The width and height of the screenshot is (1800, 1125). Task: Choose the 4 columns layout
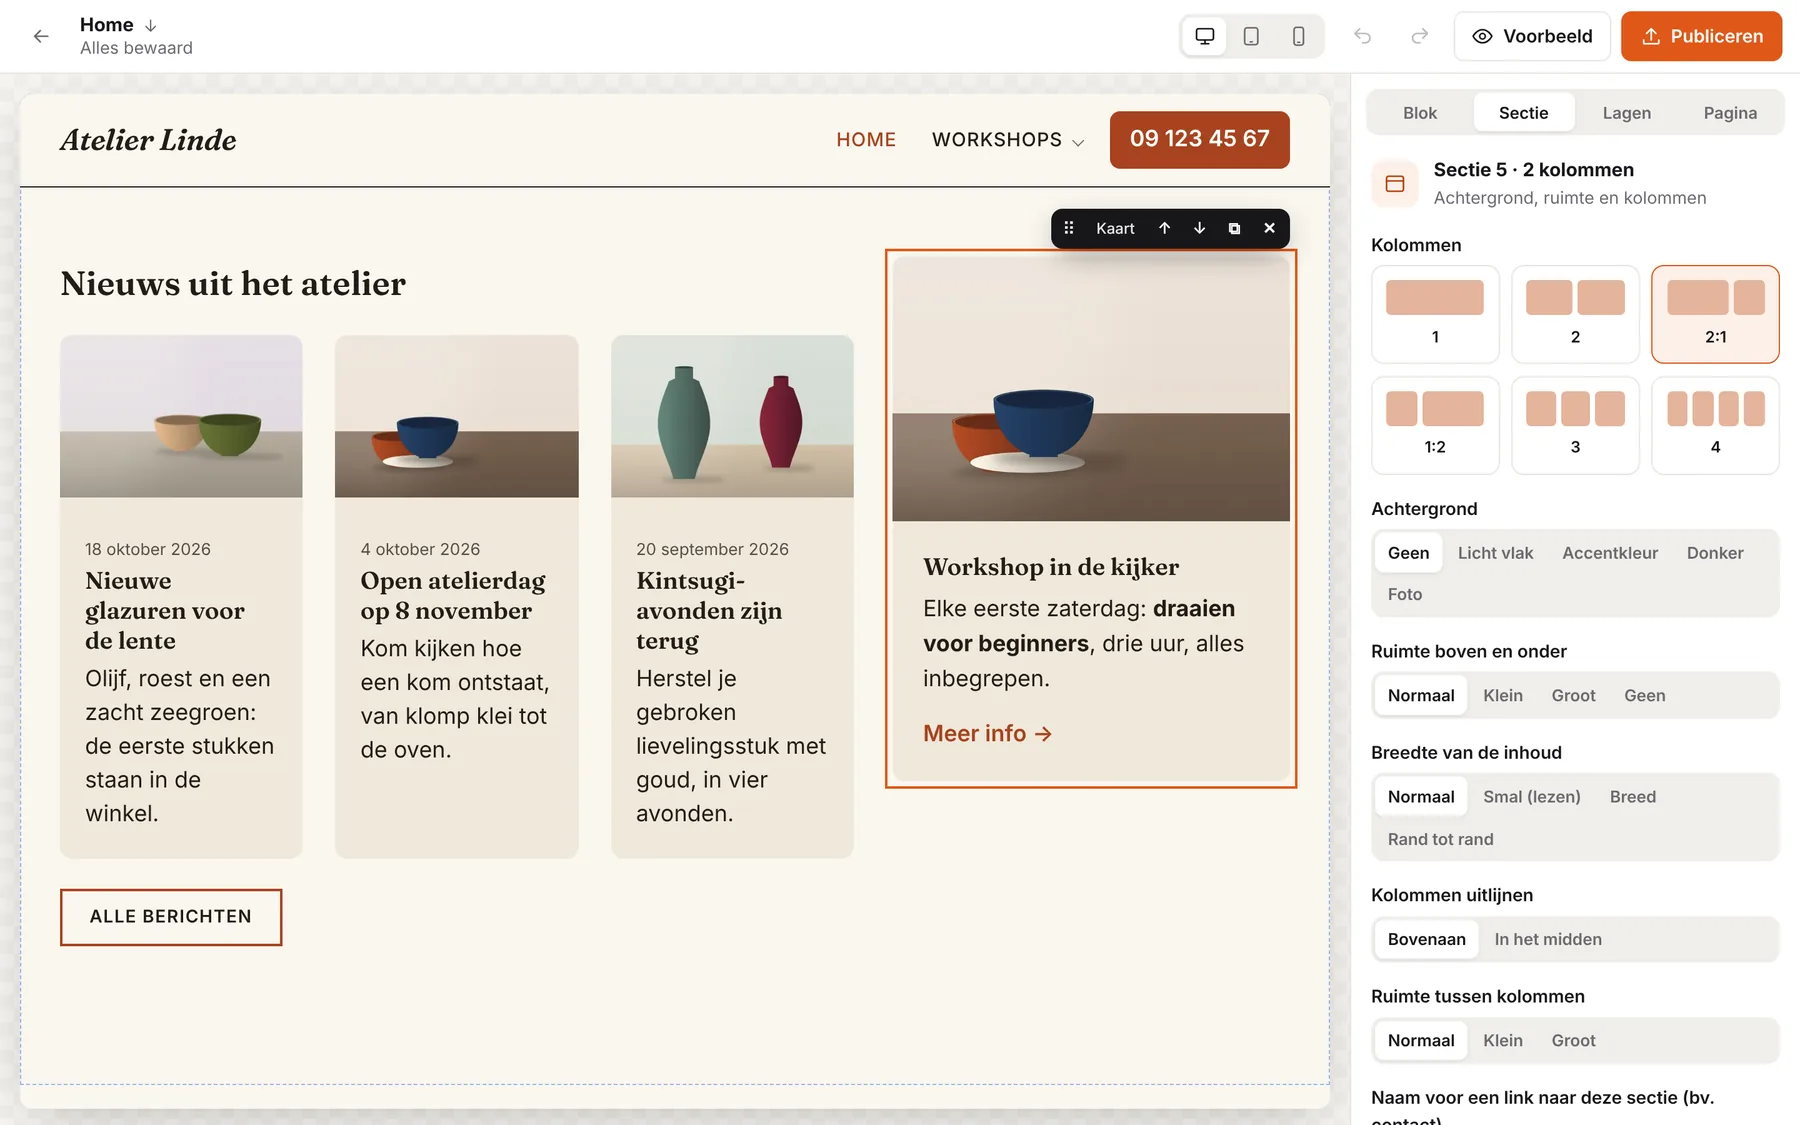(1715, 425)
